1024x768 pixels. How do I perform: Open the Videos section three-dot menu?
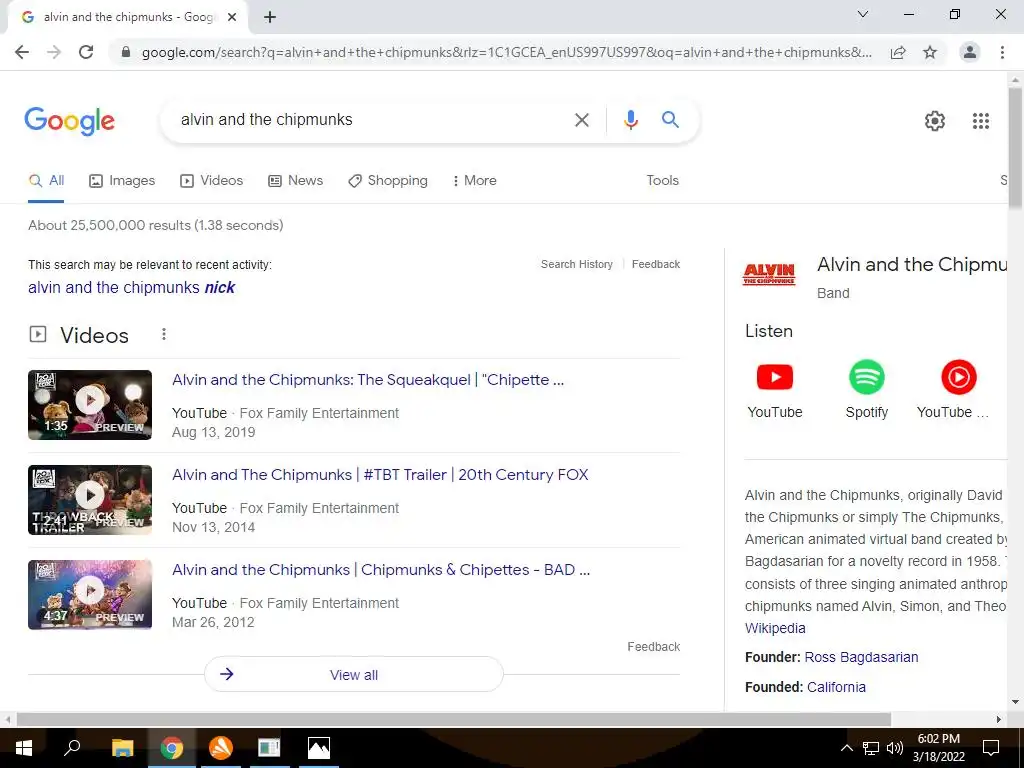pyautogui.click(x=164, y=334)
